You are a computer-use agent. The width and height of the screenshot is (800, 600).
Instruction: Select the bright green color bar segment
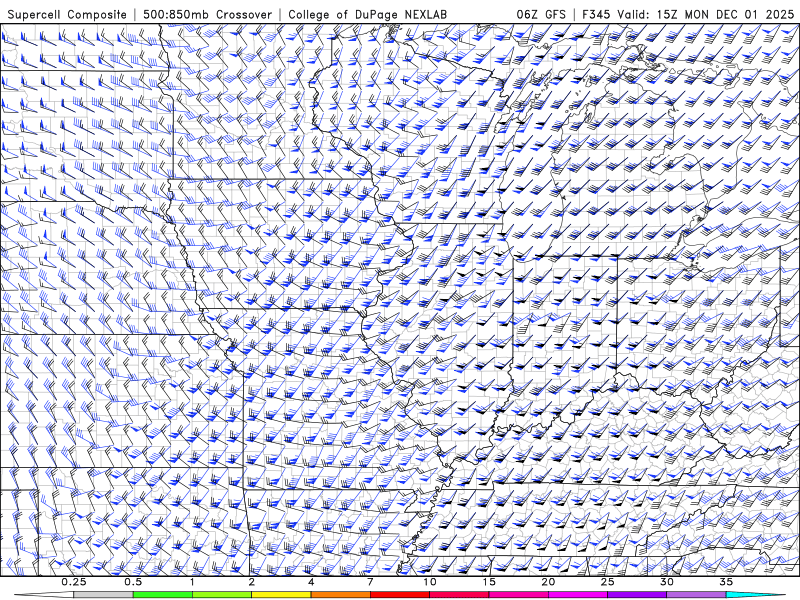pos(163,595)
